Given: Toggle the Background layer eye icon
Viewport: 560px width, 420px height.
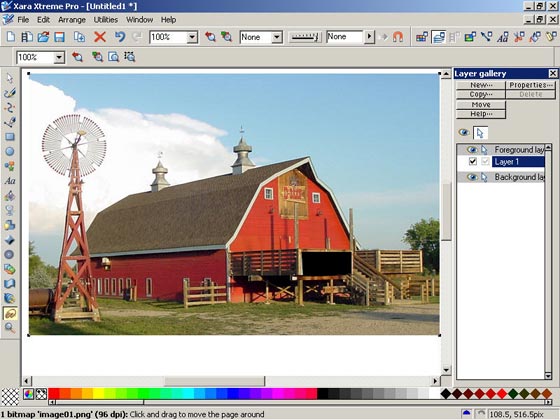Looking at the screenshot, I should 472,177.
